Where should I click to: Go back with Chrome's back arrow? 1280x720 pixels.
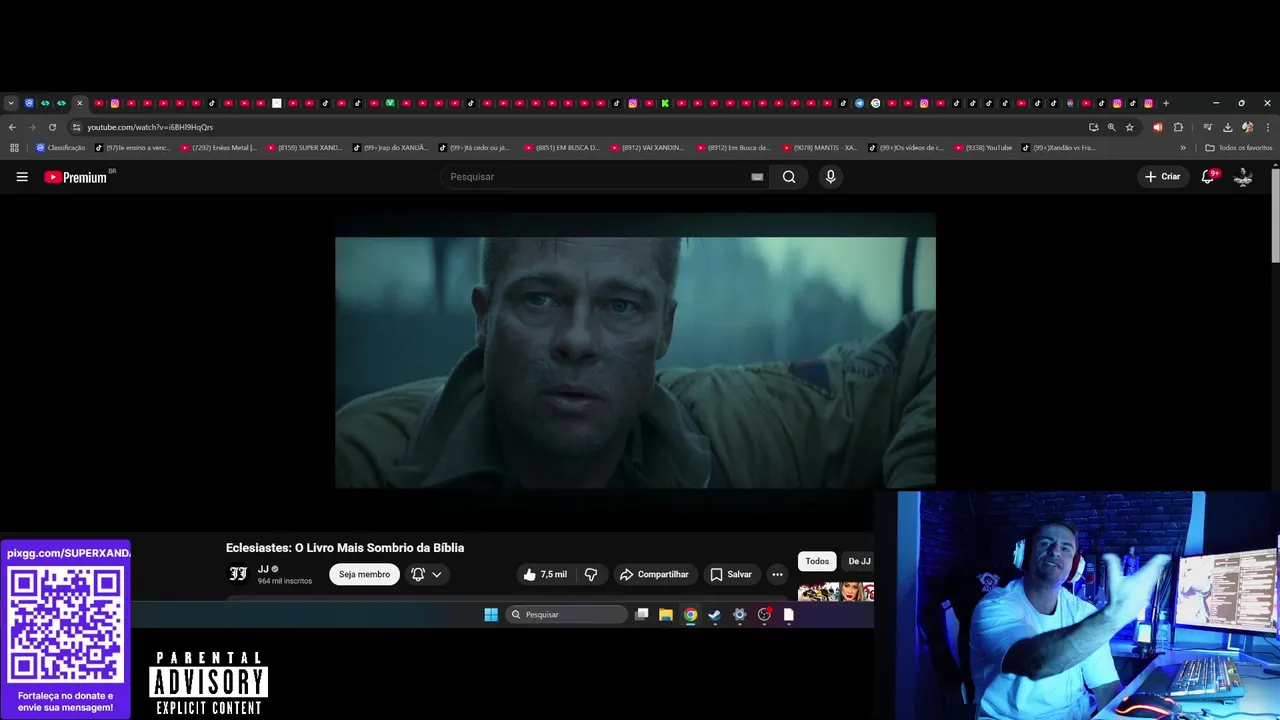tap(12, 127)
